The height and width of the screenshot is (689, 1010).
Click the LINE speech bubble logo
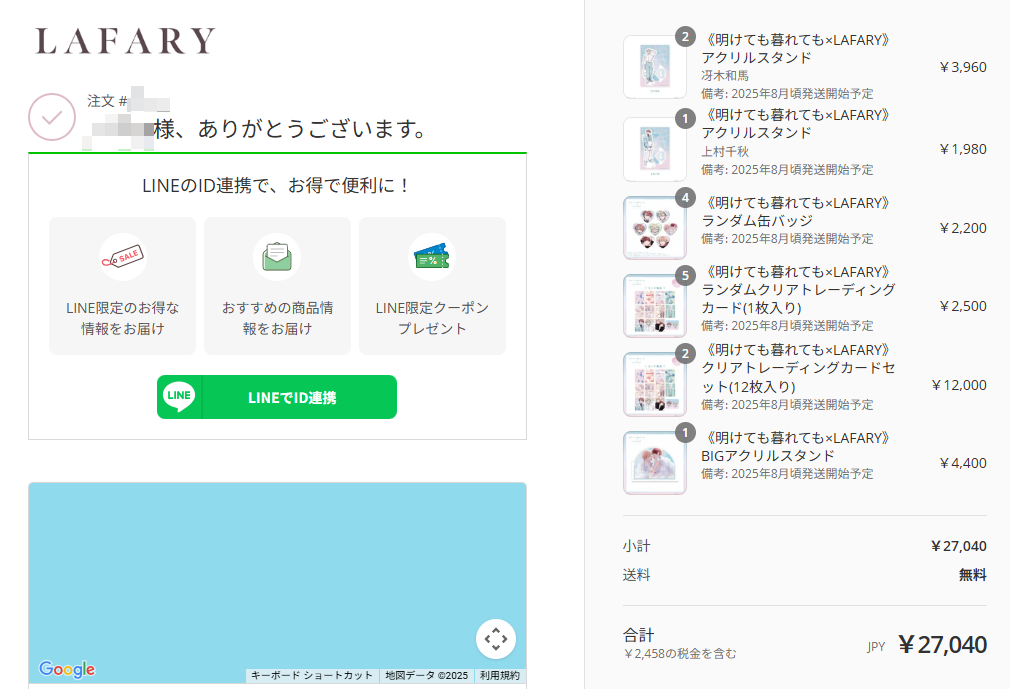178,397
